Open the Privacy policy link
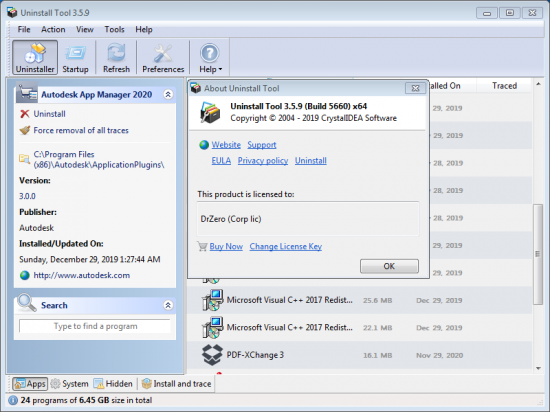 pyautogui.click(x=263, y=161)
